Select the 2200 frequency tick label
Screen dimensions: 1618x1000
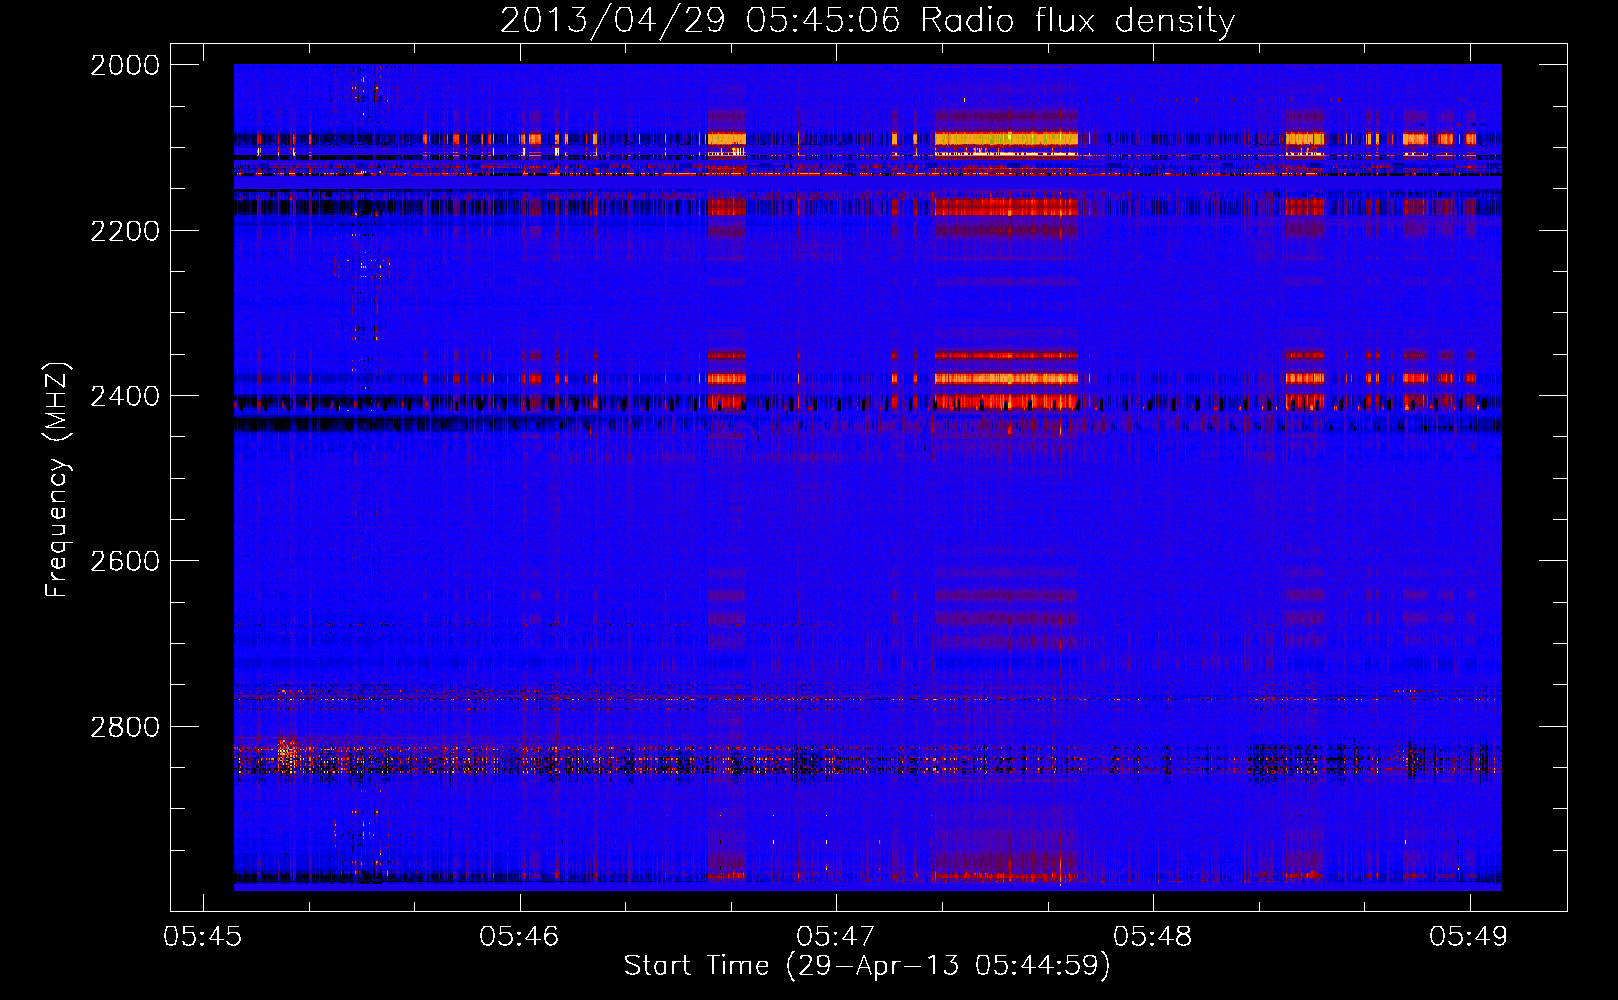point(125,231)
